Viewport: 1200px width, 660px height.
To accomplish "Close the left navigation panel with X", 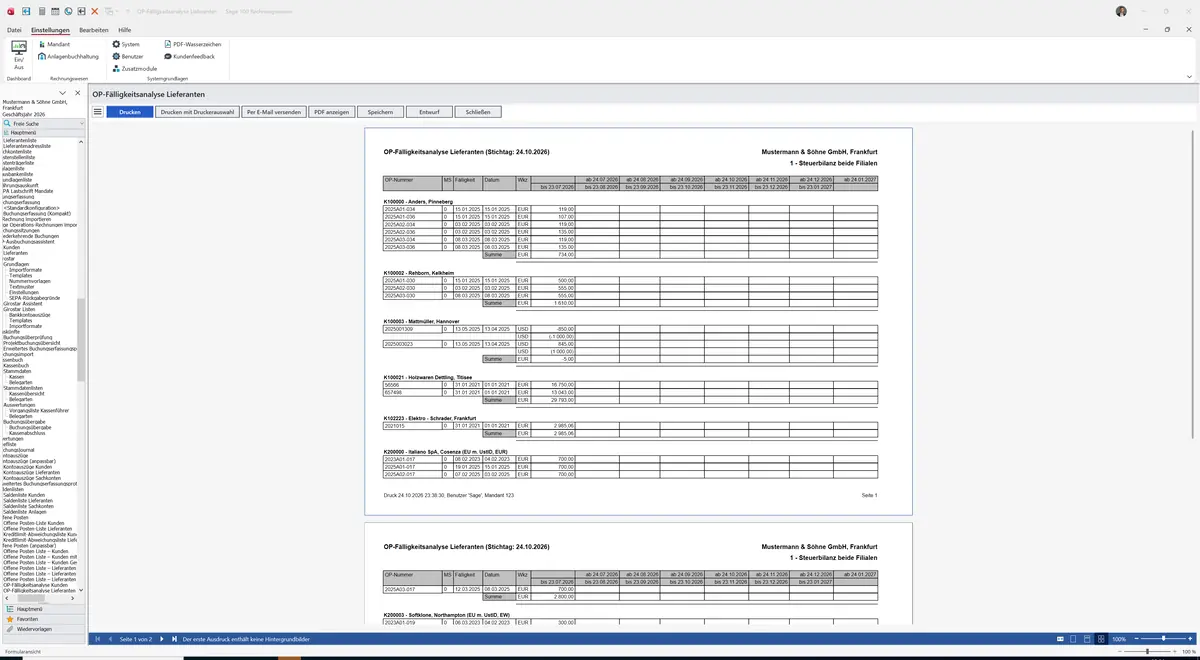I will point(77,93).
